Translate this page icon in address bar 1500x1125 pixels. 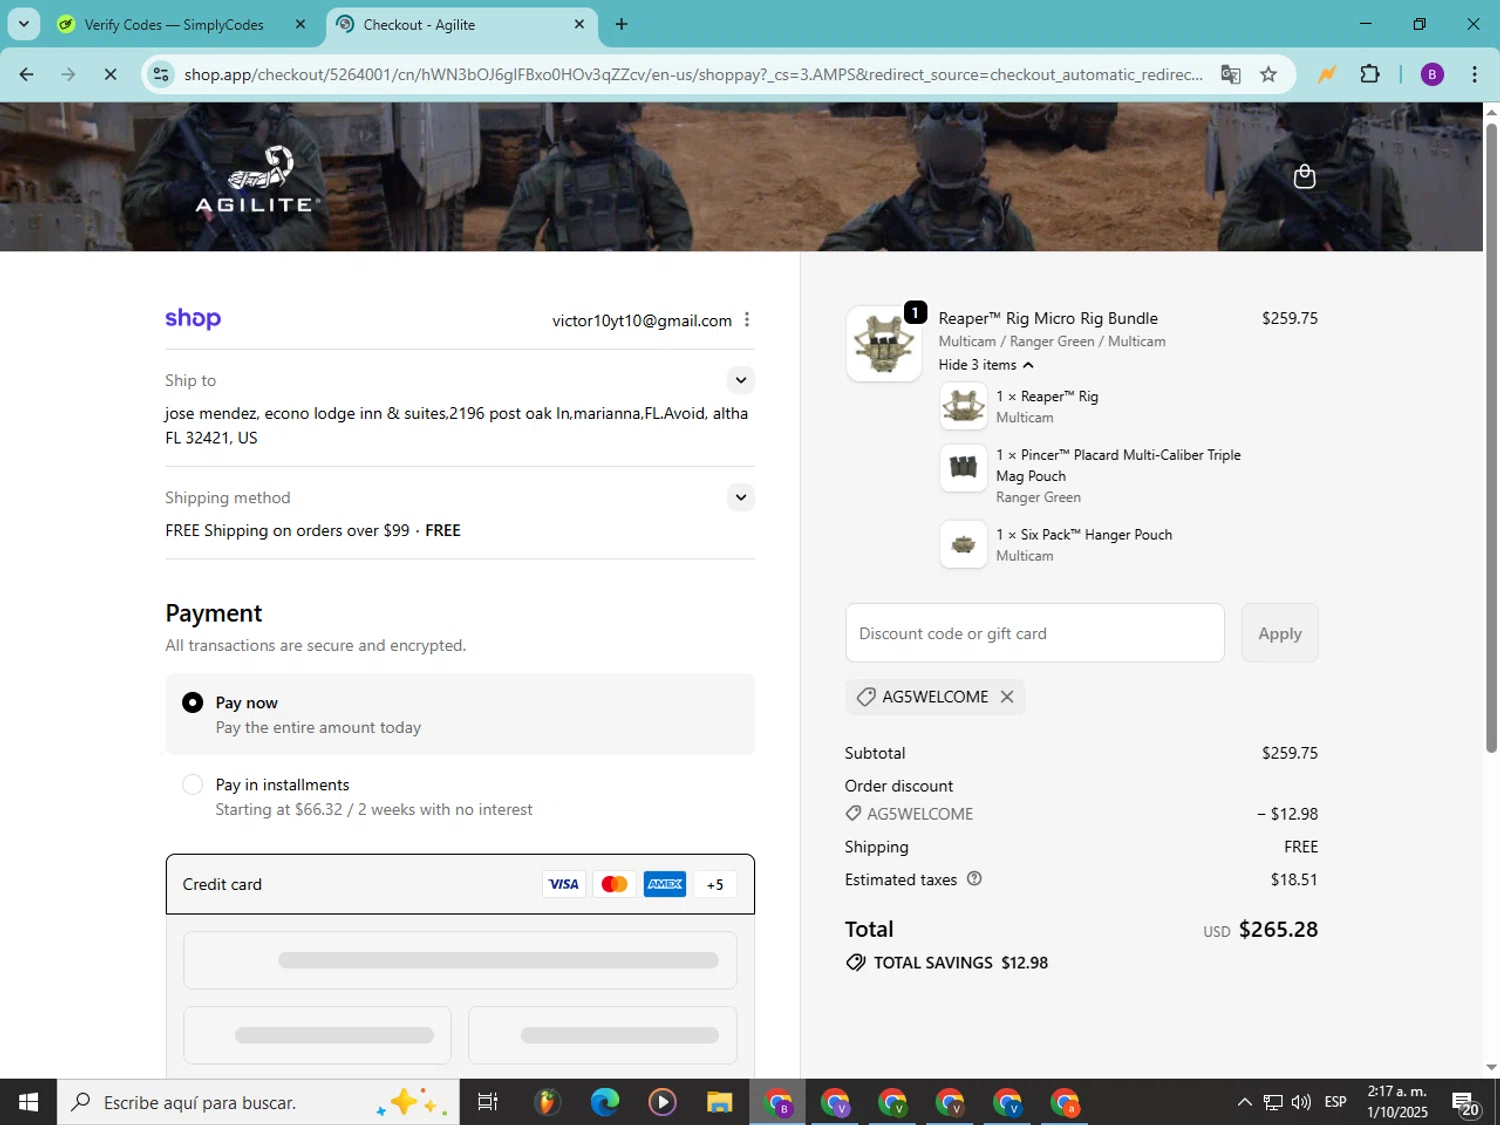click(x=1230, y=75)
